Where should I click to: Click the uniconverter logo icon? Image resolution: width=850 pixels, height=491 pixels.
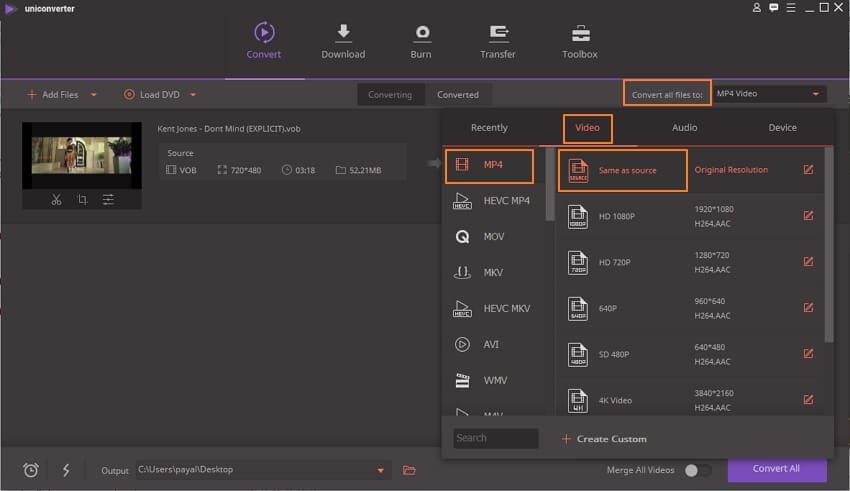click(x=10, y=9)
